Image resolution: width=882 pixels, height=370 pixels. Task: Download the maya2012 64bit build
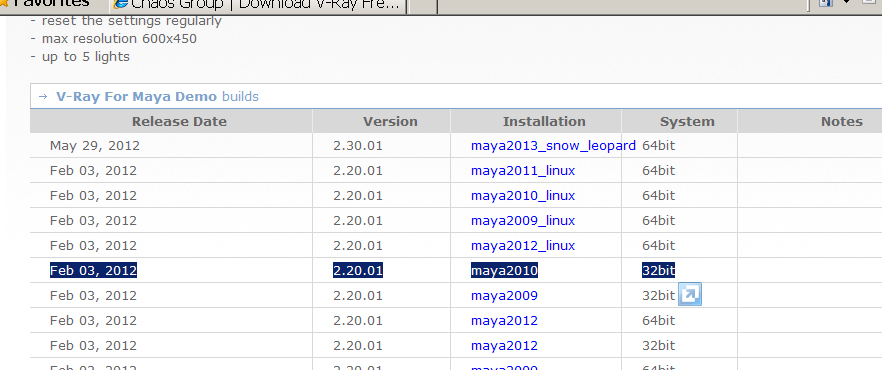point(505,321)
